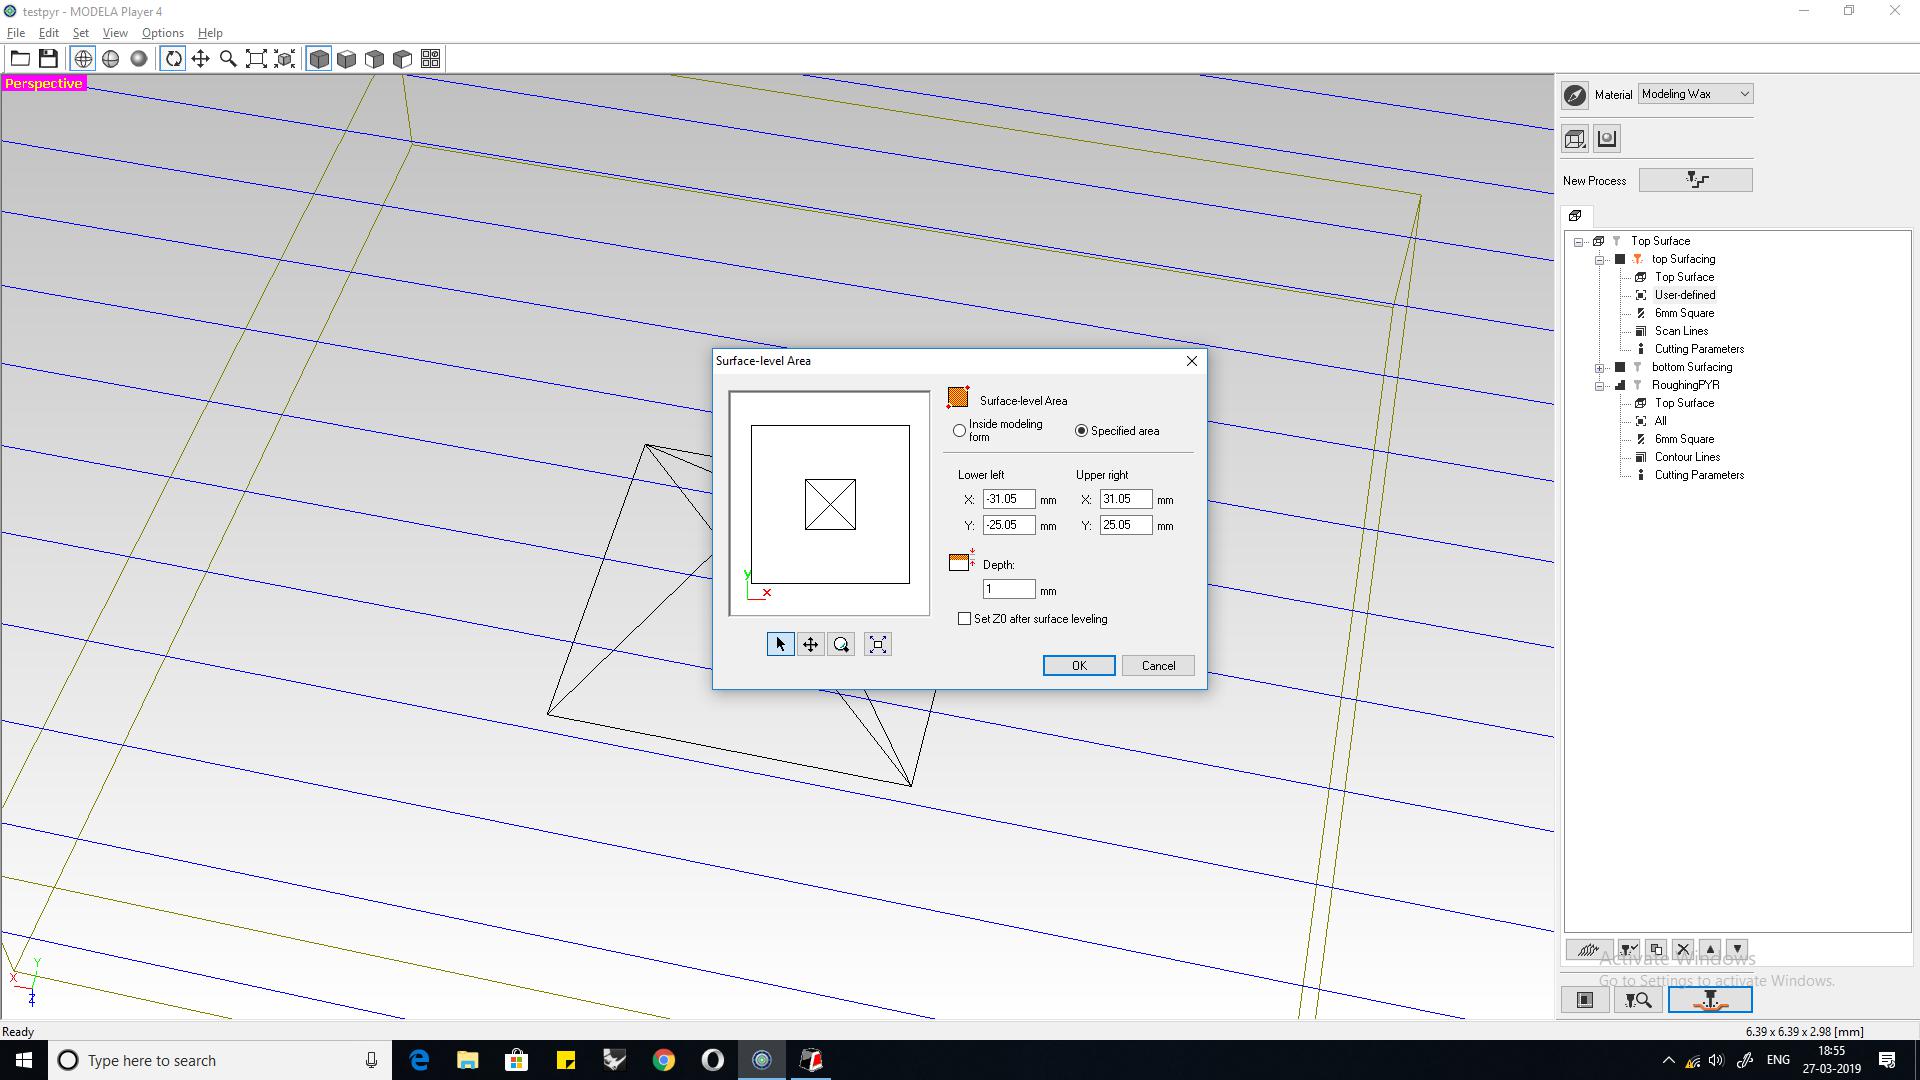Click the delete process X button

click(1683, 949)
